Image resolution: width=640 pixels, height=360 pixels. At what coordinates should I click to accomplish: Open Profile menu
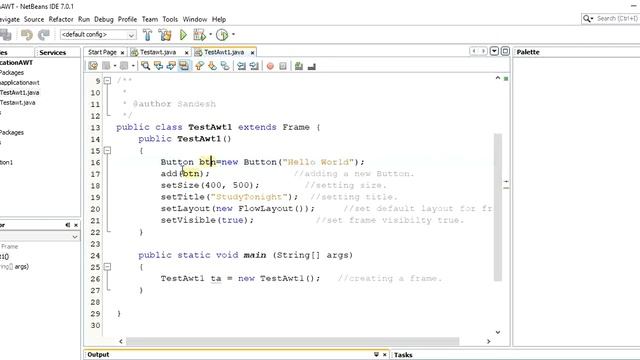pyautogui.click(x=127, y=19)
